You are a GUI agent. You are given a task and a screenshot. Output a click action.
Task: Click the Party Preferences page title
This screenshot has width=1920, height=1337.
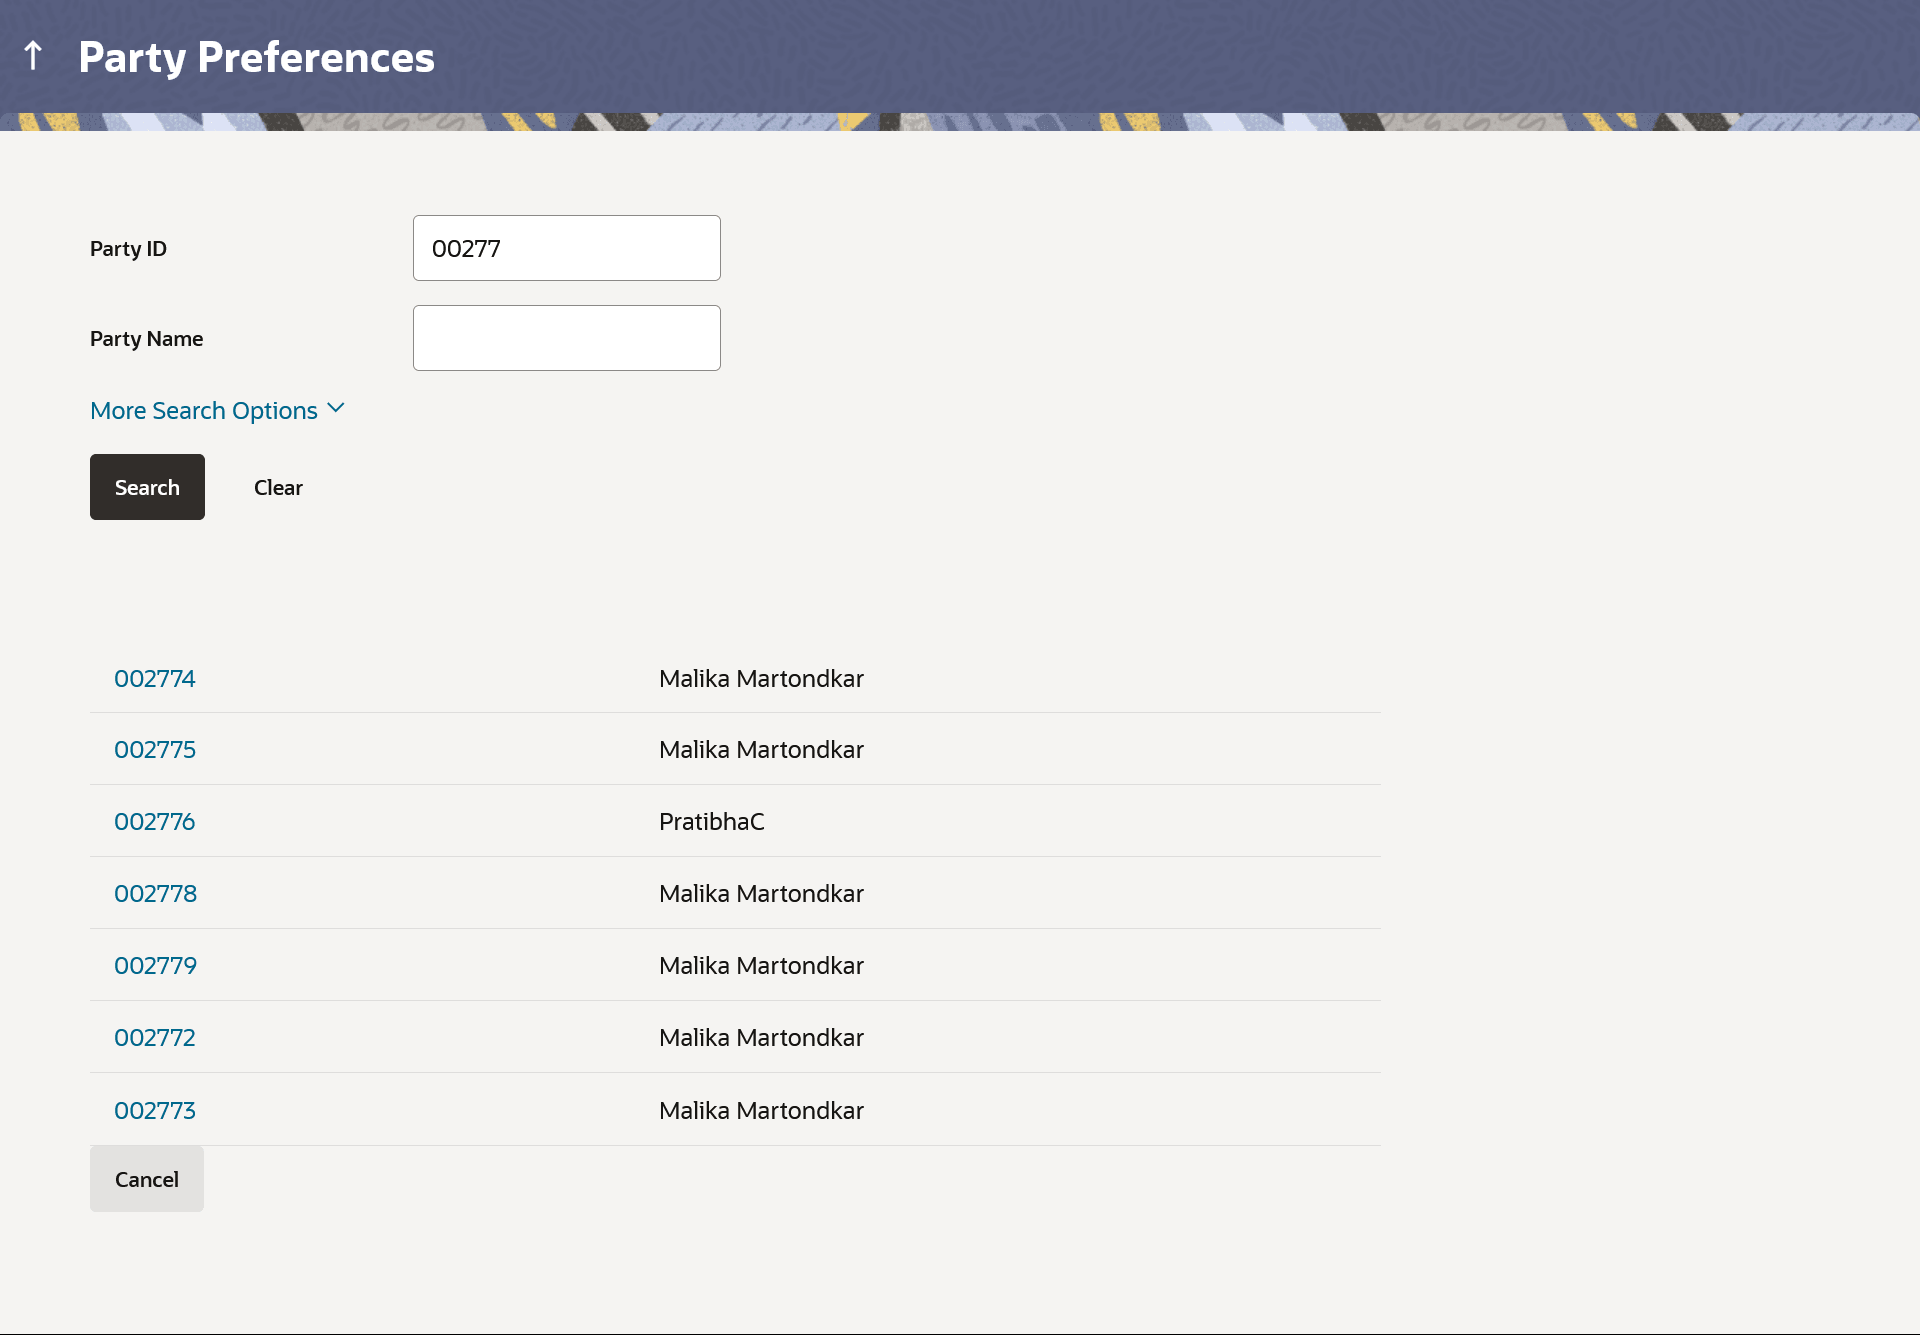(x=256, y=57)
